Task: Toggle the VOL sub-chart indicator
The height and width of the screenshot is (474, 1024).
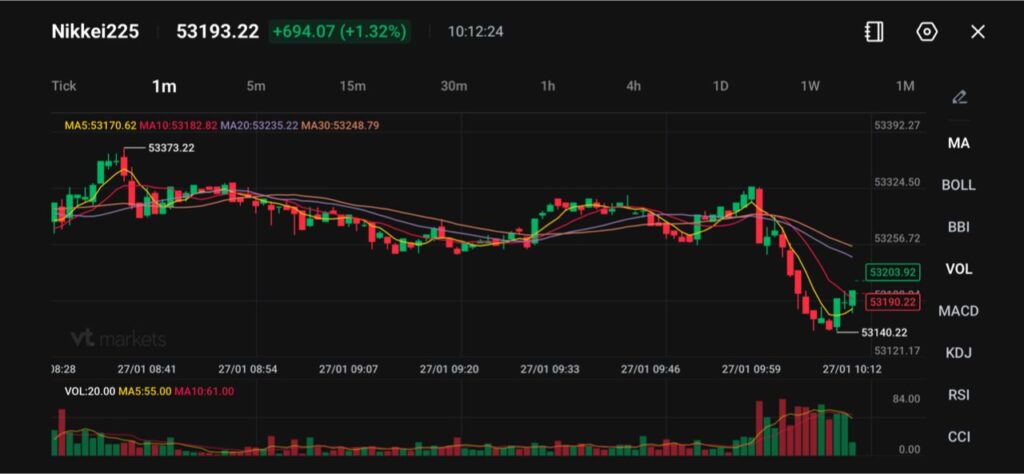Action: click(x=958, y=269)
